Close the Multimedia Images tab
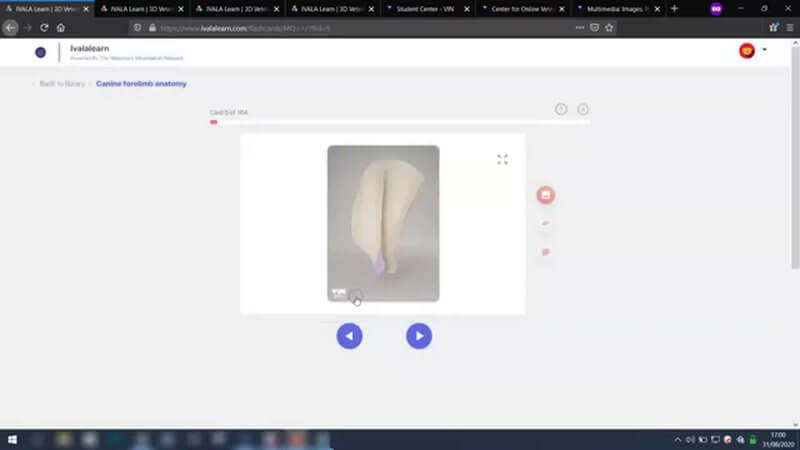The width and height of the screenshot is (800, 450). [x=657, y=9]
